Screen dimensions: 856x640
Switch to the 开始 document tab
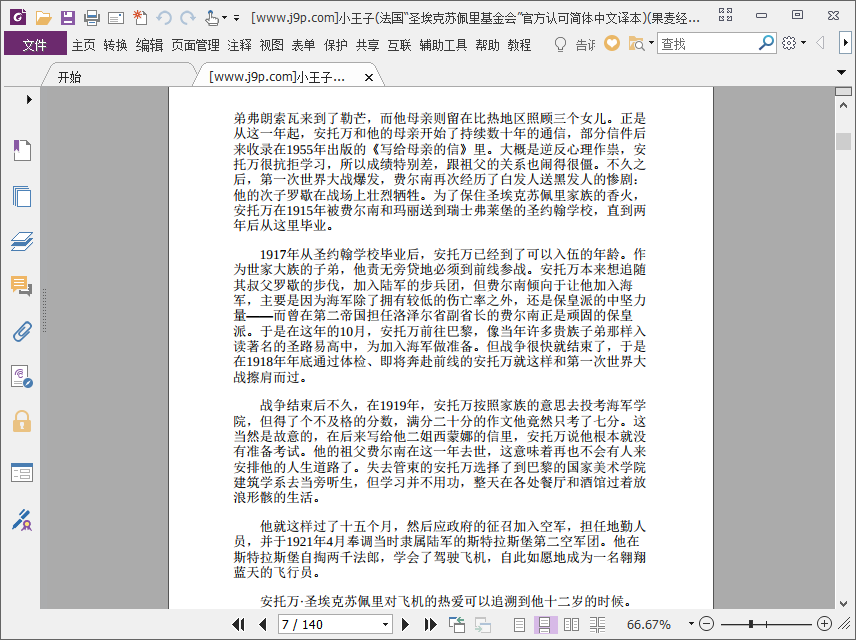117,75
